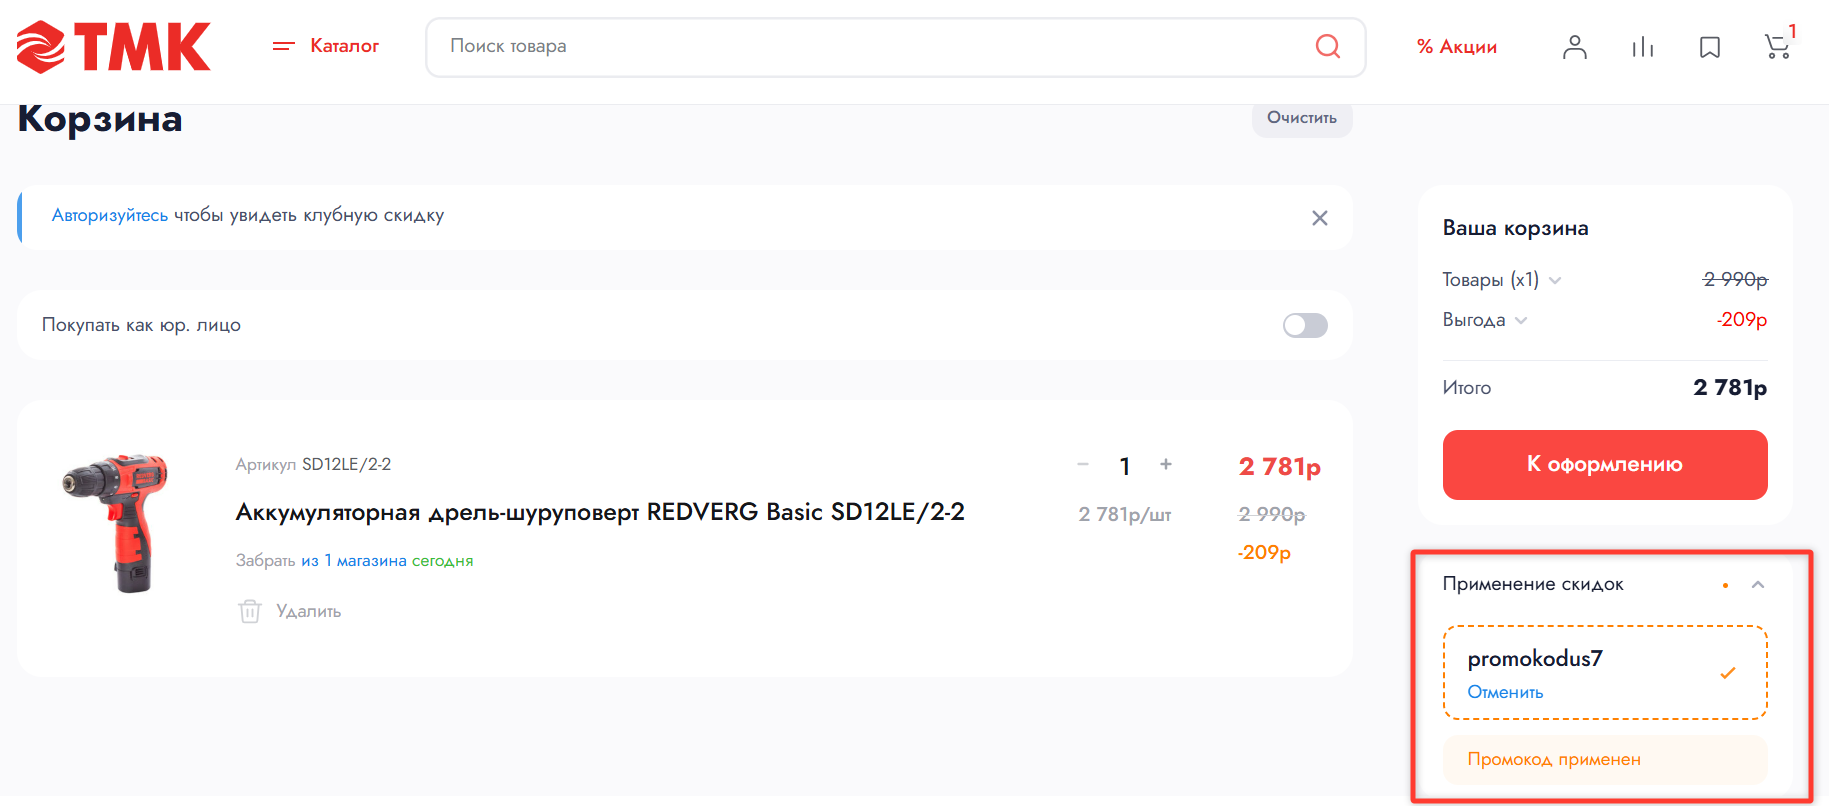The width and height of the screenshot is (1829, 806).
Task: Collapse the Применение скидок section
Action: (x=1758, y=585)
